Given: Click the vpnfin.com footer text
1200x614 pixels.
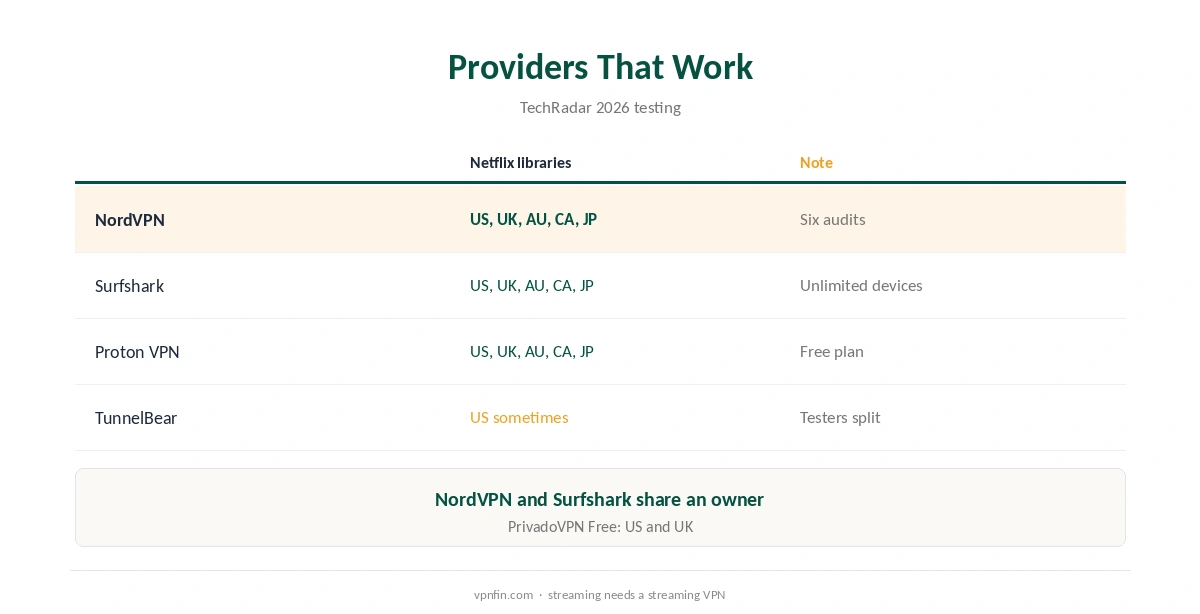Looking at the screenshot, I should [x=503, y=594].
